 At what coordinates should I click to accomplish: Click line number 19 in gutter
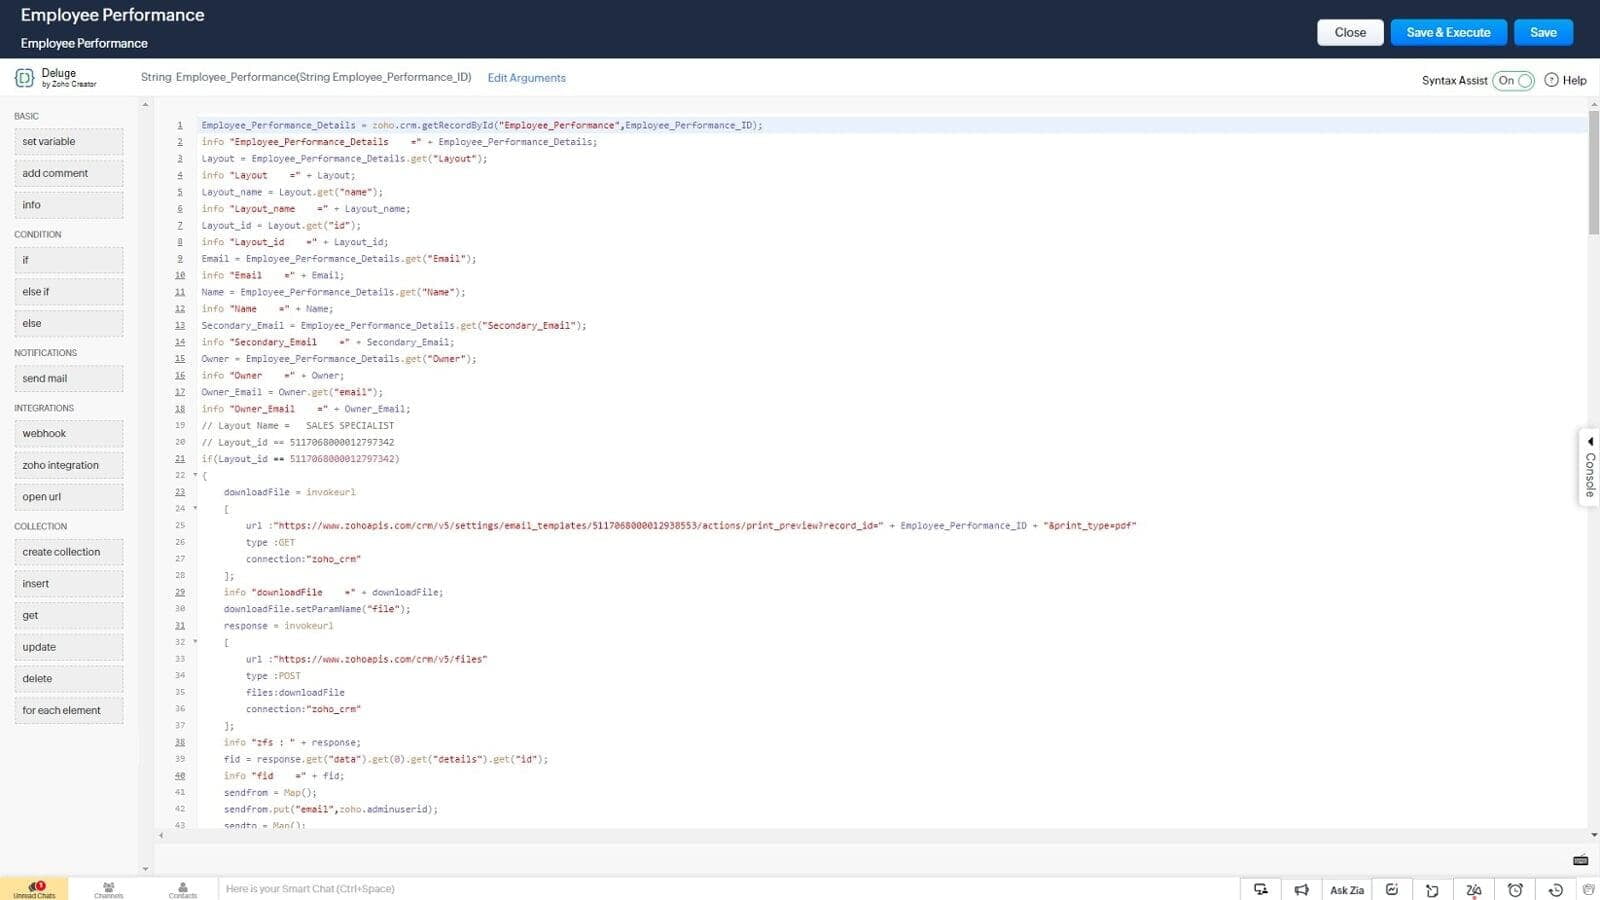[180, 425]
